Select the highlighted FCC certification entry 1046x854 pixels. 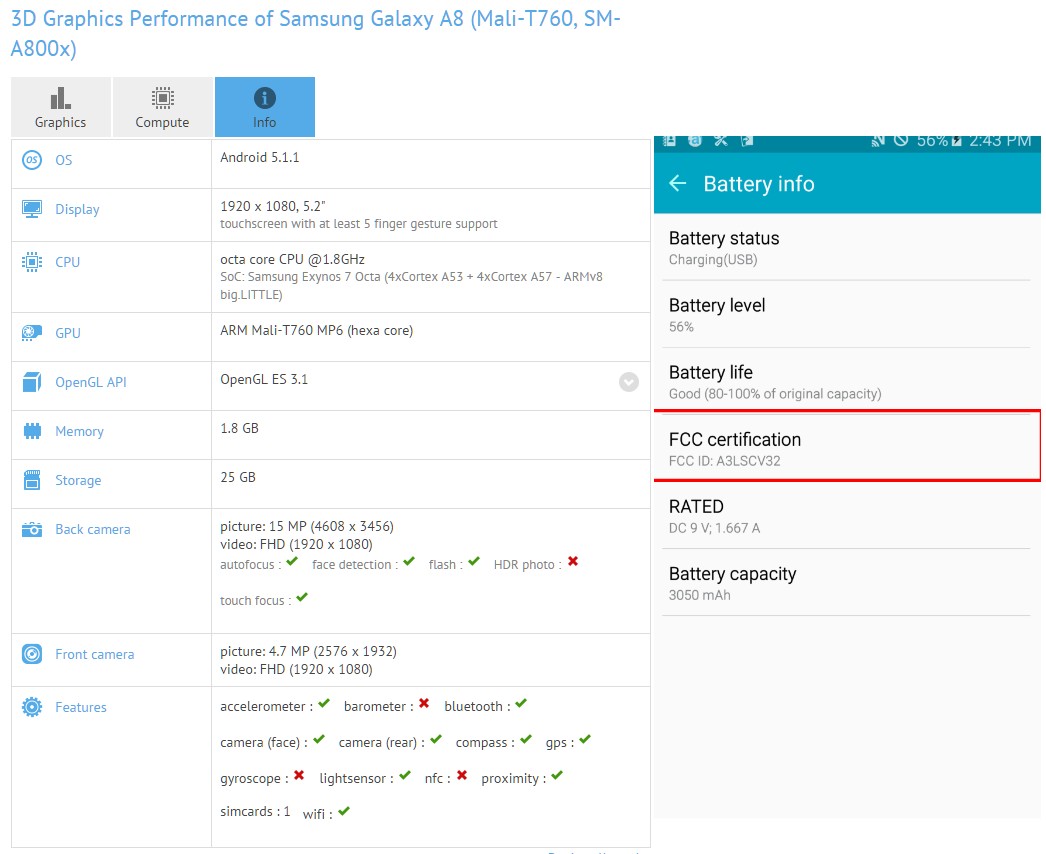847,448
